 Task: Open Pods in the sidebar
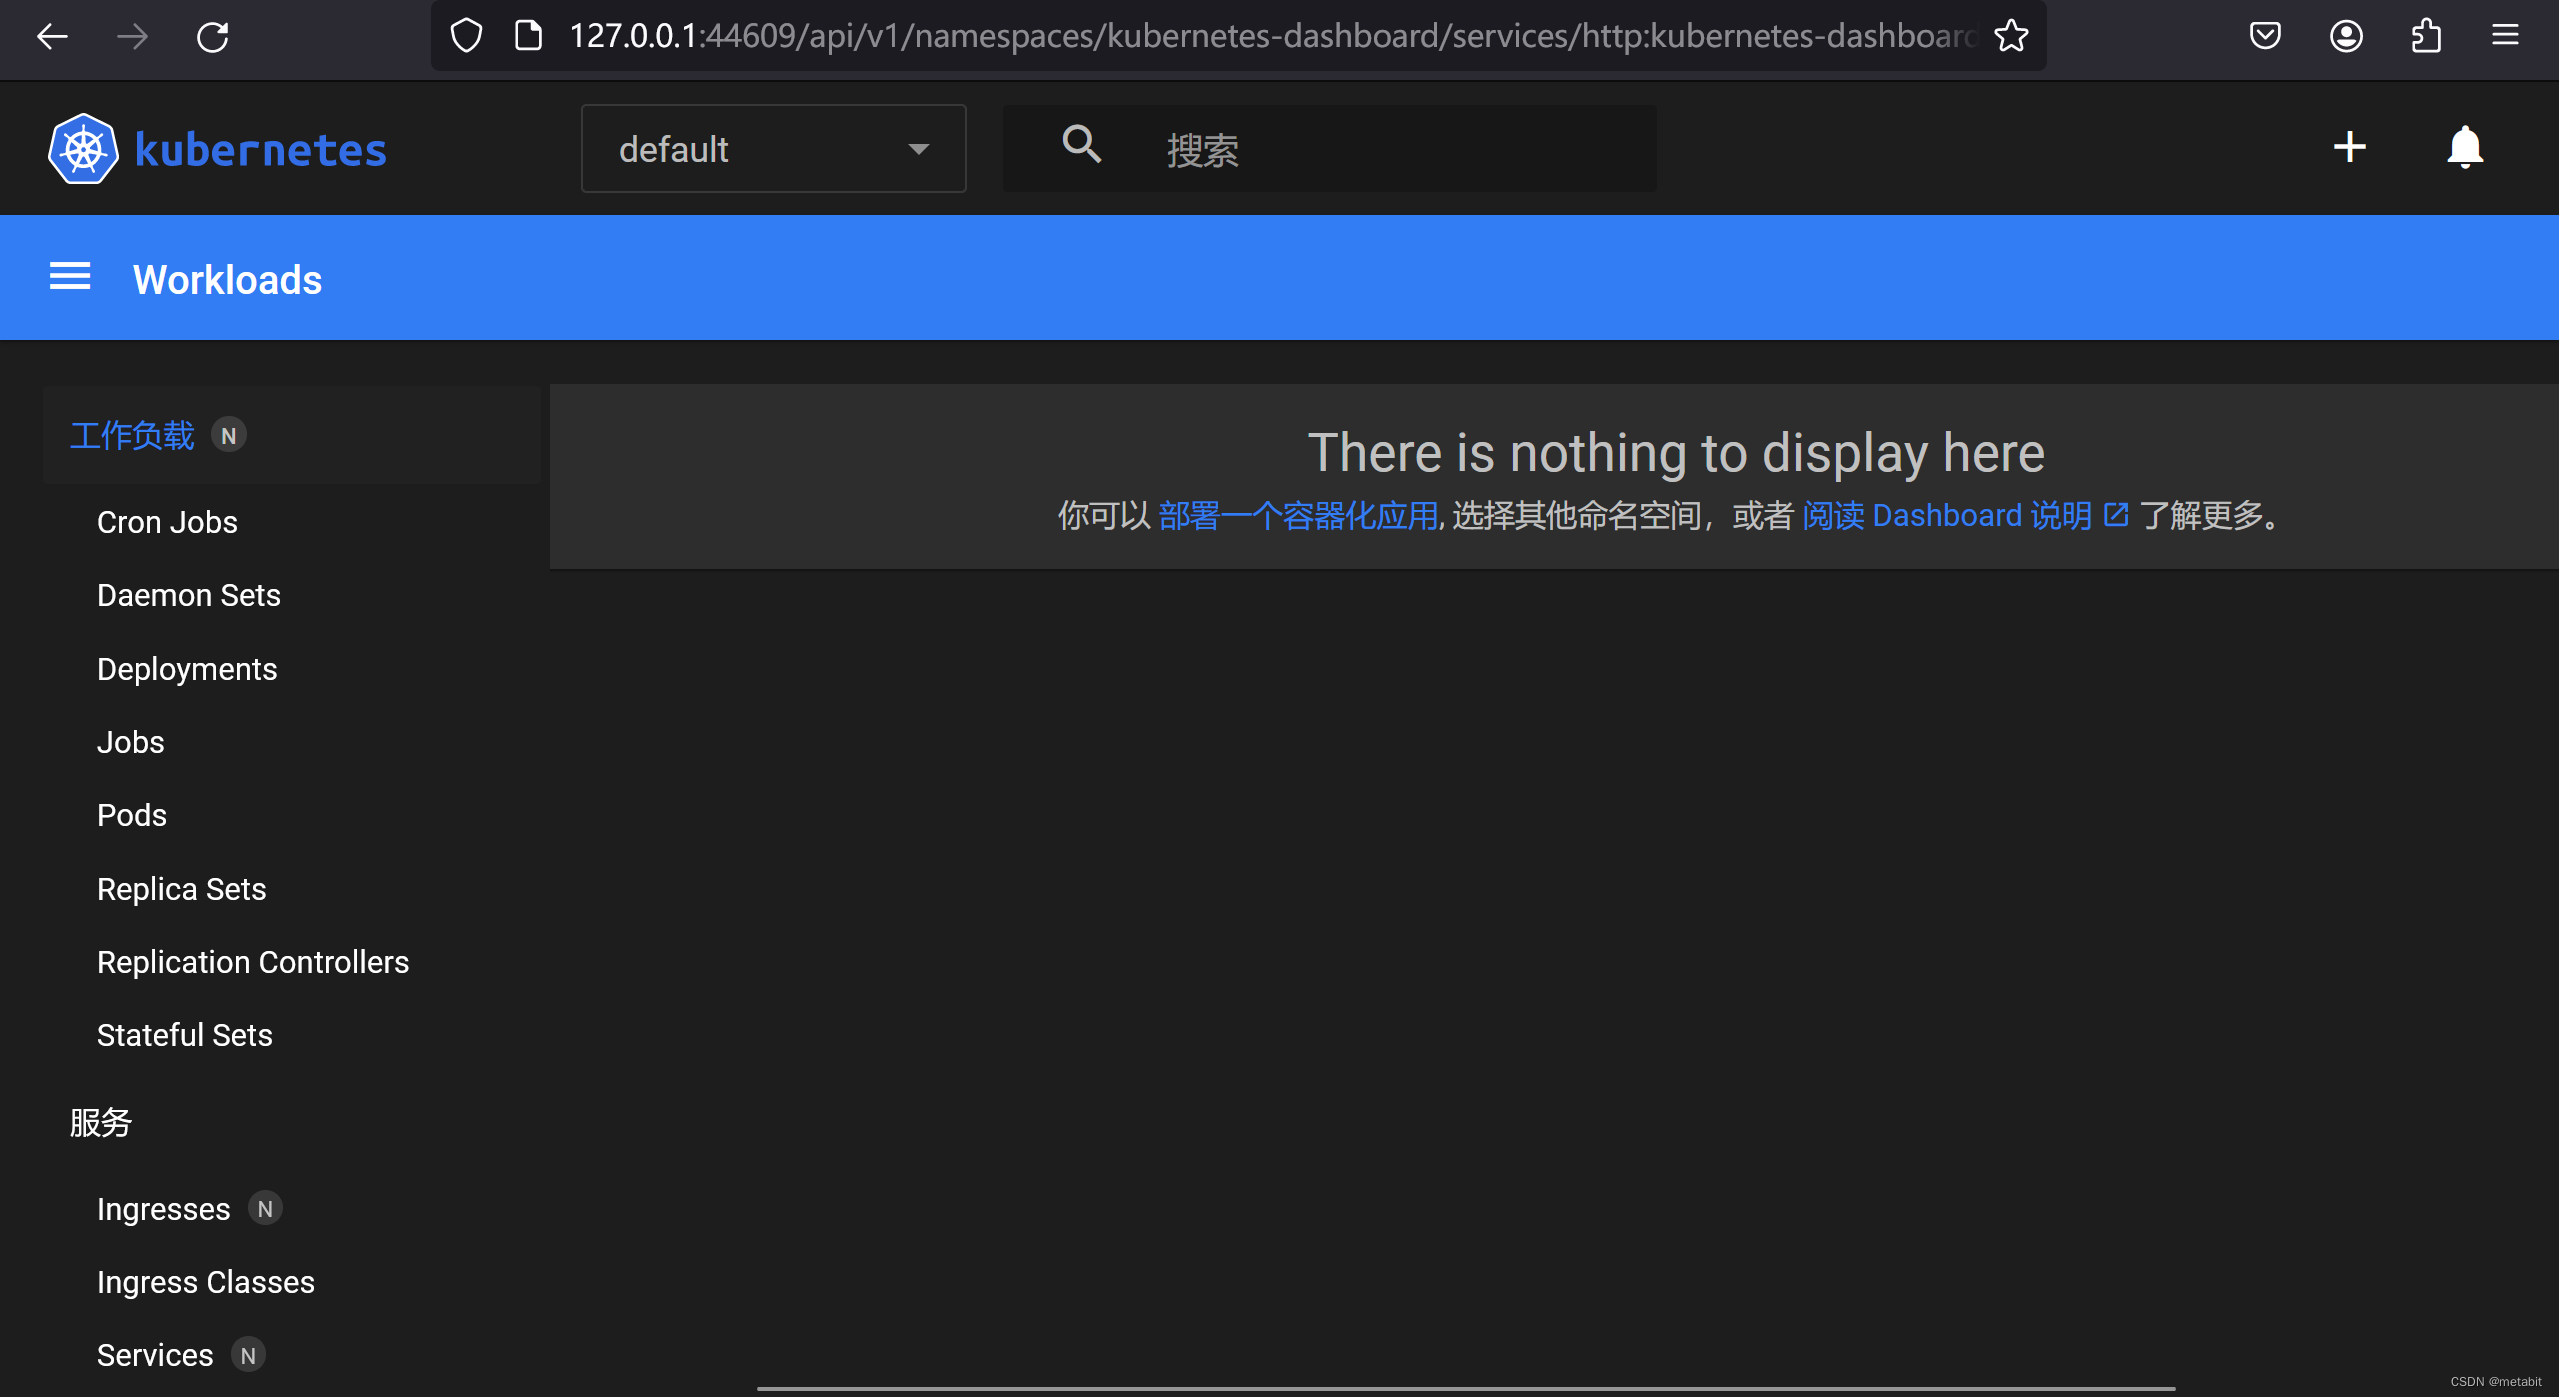point(132,815)
